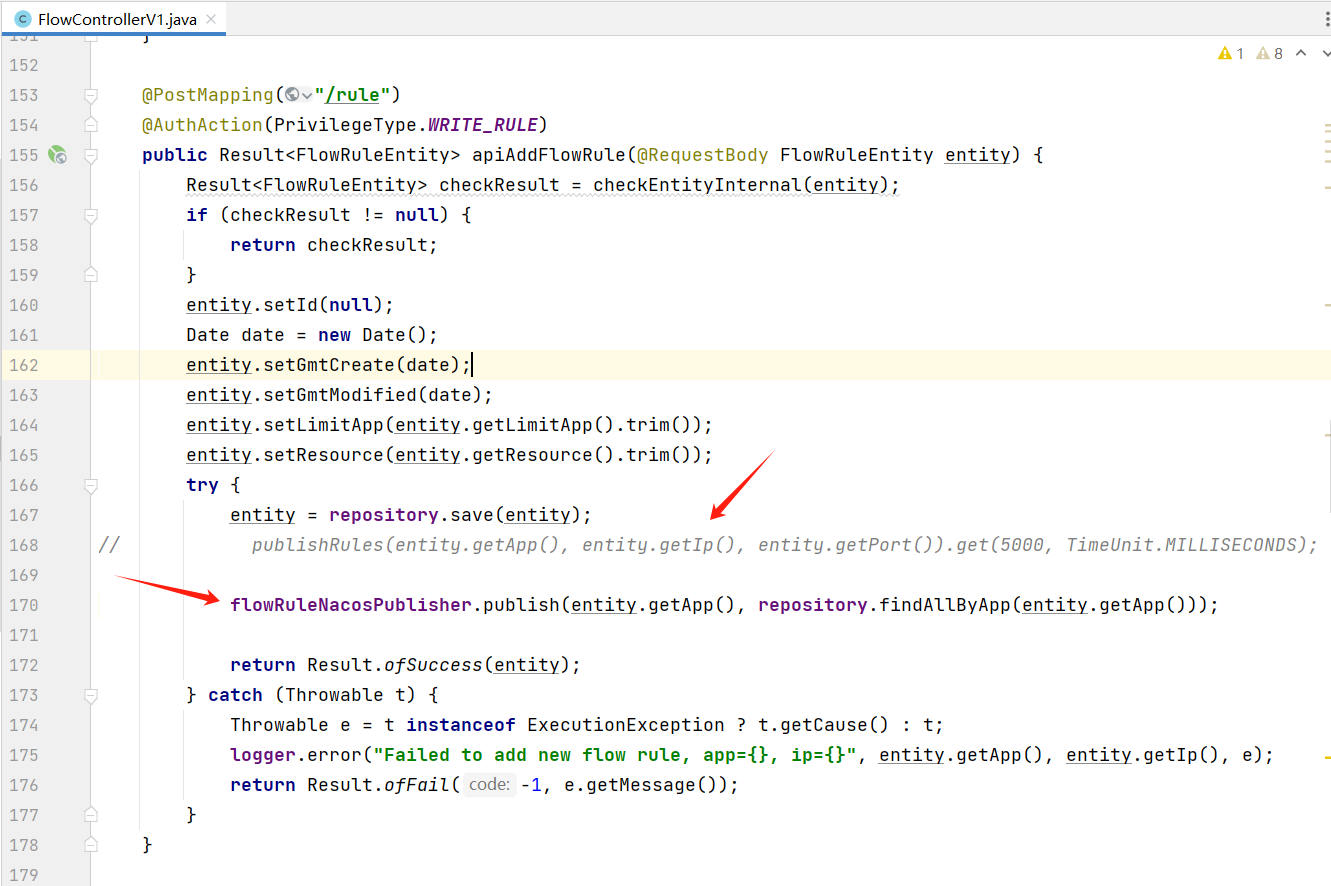Click the setId call on line 160
1331x886 pixels.
(x=291, y=305)
